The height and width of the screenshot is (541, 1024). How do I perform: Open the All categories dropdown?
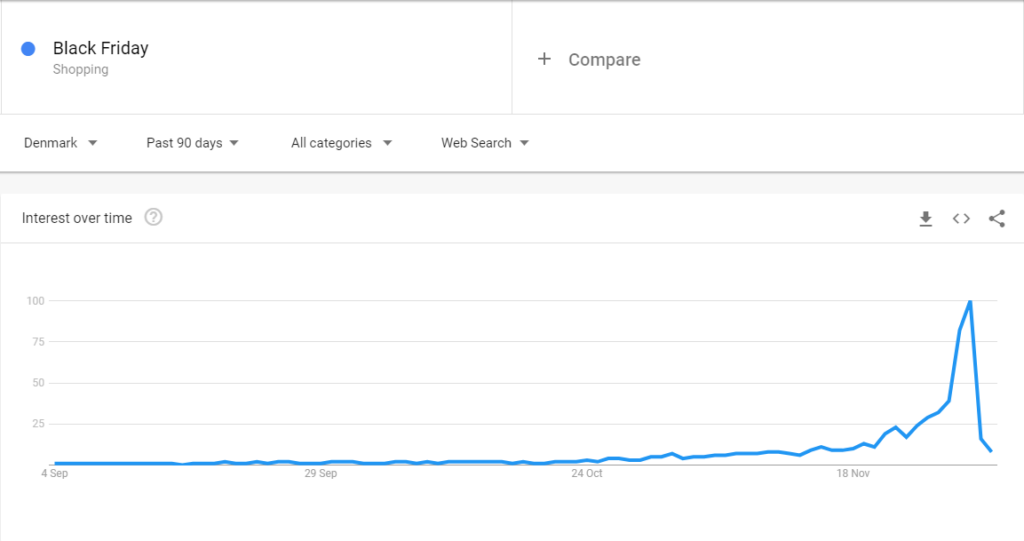[x=342, y=143]
